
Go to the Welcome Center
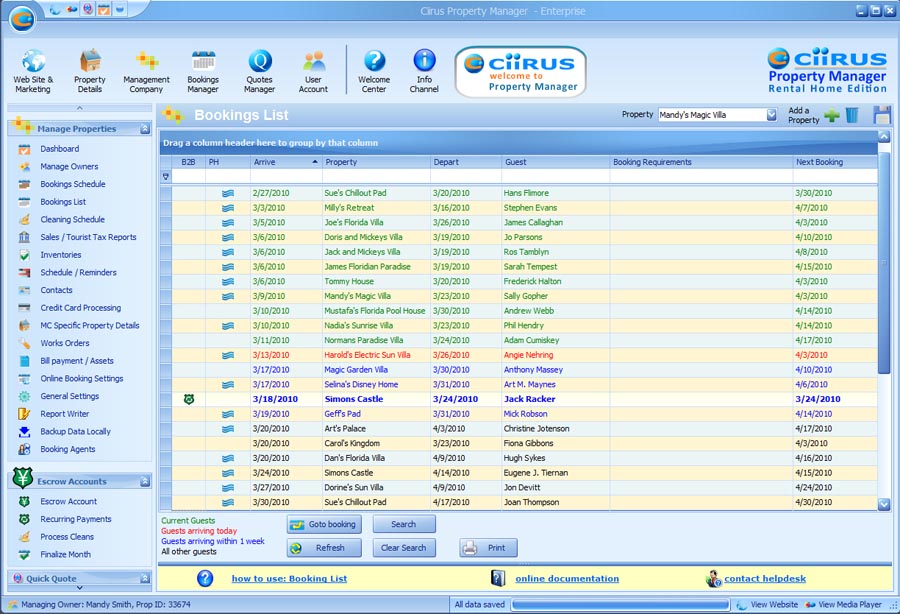pos(374,72)
